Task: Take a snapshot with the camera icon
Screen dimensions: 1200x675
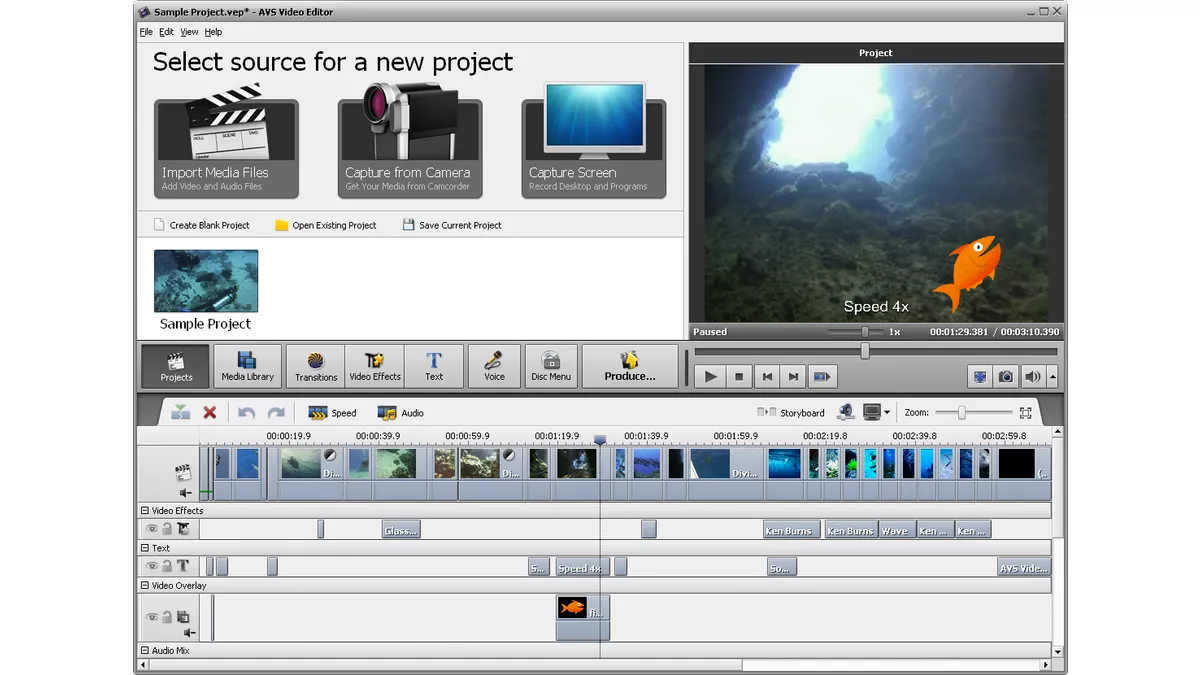Action: [1006, 376]
